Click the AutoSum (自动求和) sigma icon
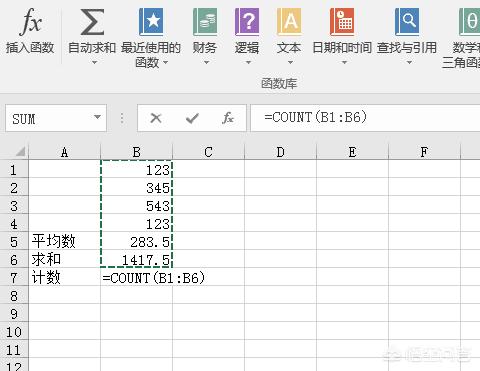The width and height of the screenshot is (480, 371). click(x=92, y=22)
